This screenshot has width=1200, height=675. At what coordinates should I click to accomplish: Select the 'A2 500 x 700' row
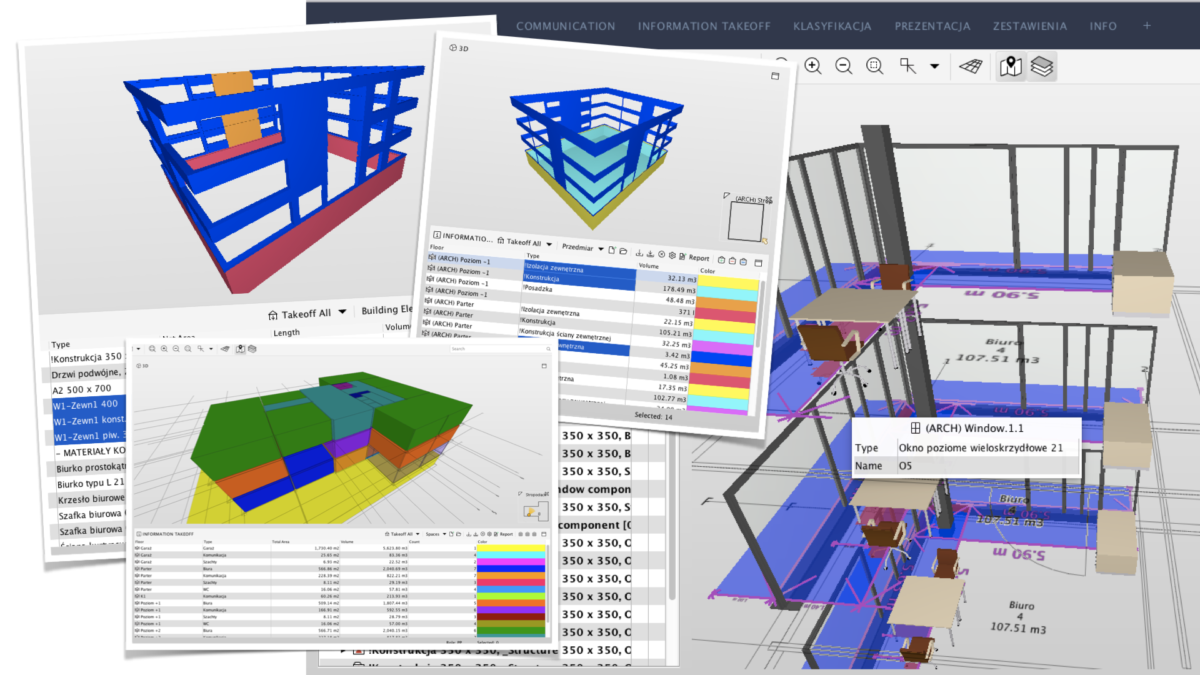84,391
